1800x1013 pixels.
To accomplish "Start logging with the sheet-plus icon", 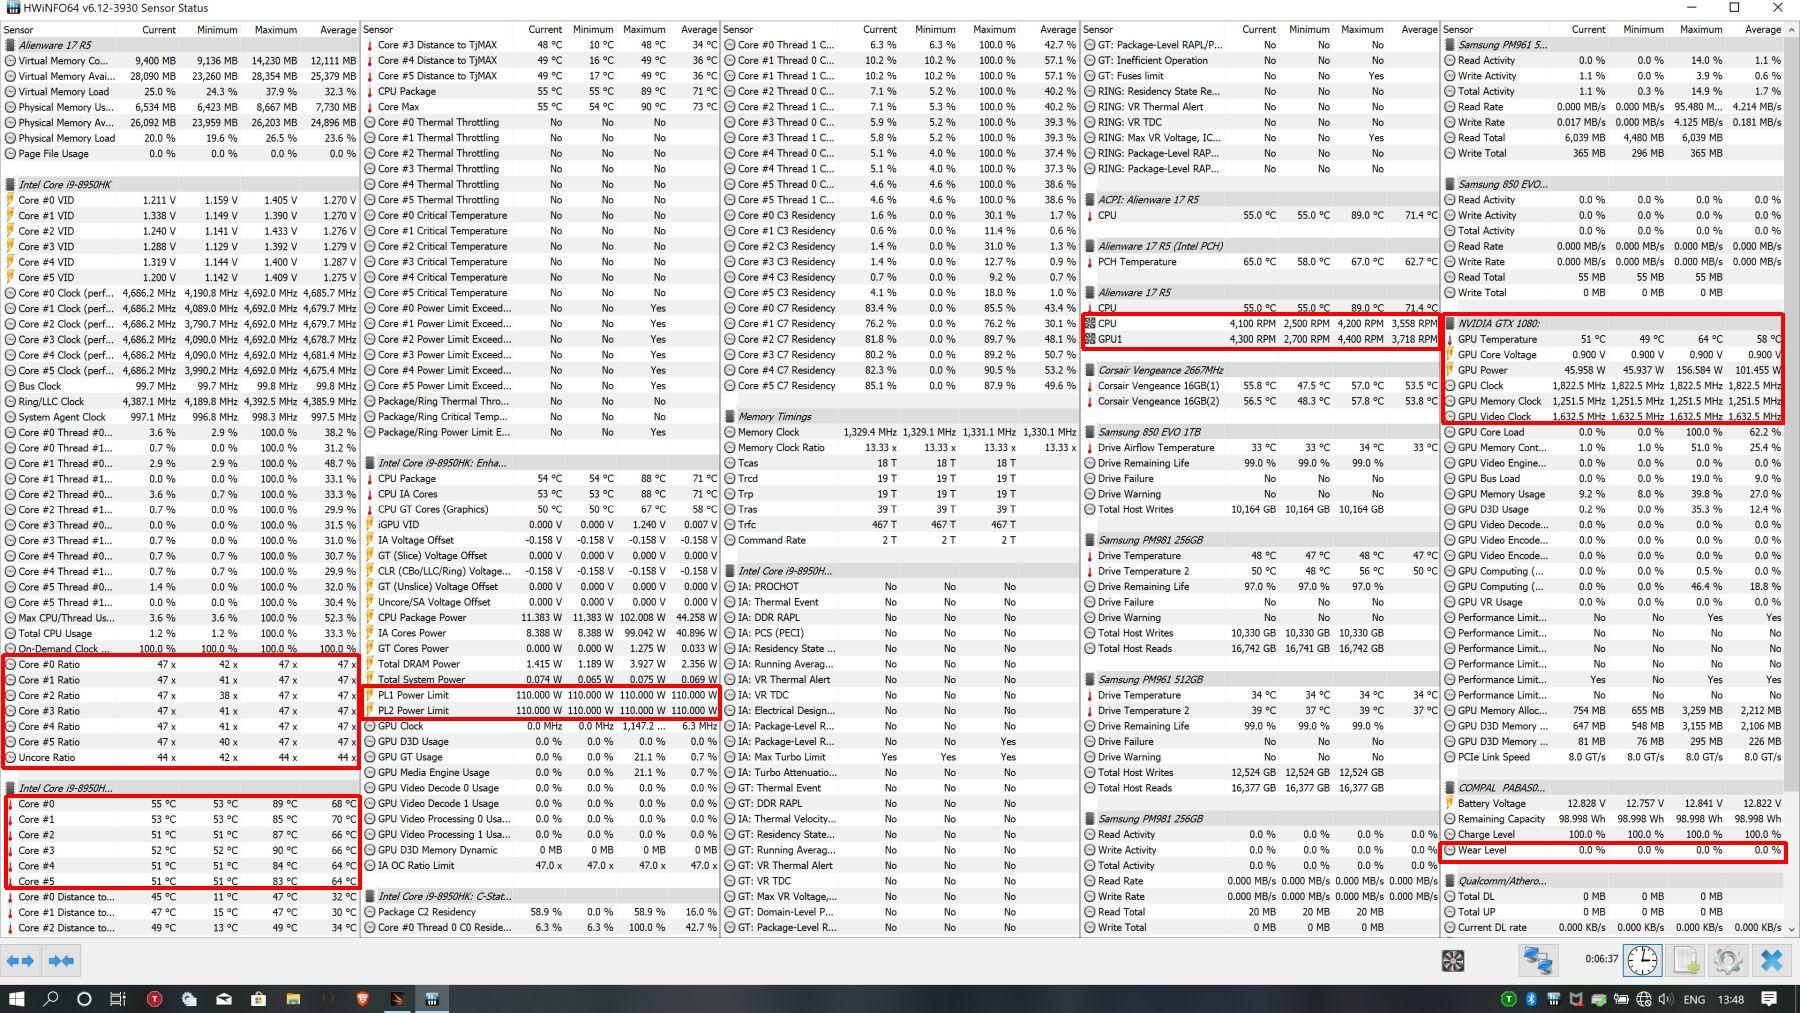I will click(x=1686, y=961).
